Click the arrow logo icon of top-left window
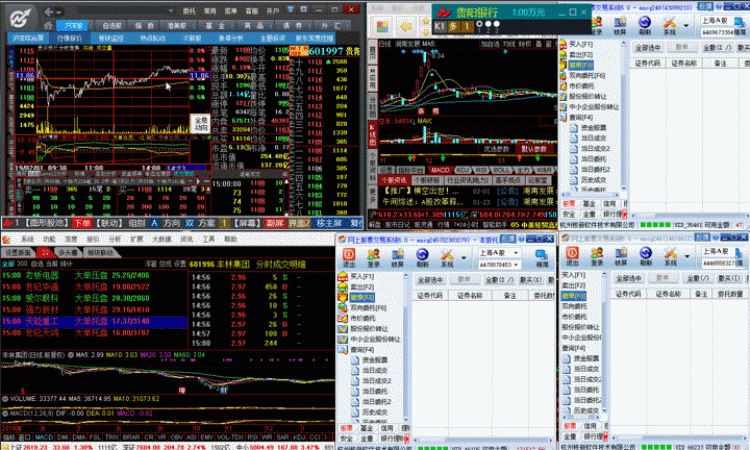 [x=20, y=18]
